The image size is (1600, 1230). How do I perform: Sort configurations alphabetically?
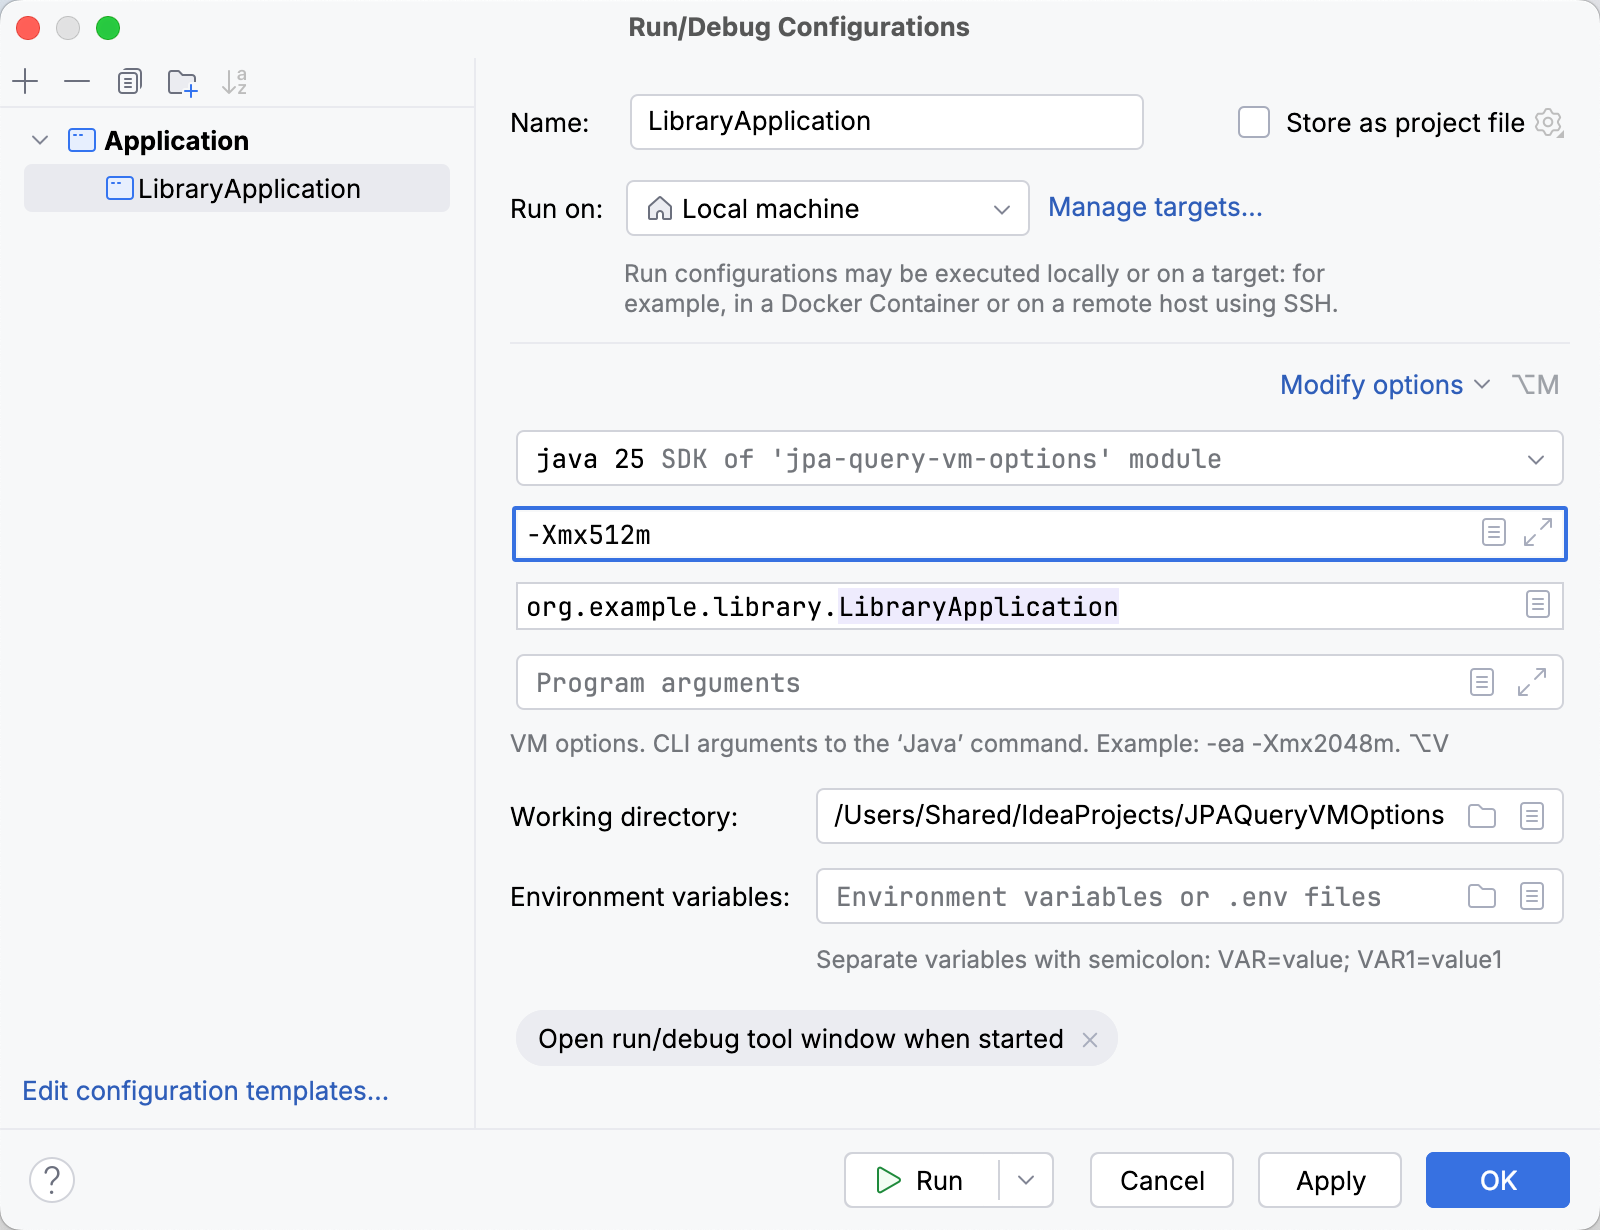point(236,81)
